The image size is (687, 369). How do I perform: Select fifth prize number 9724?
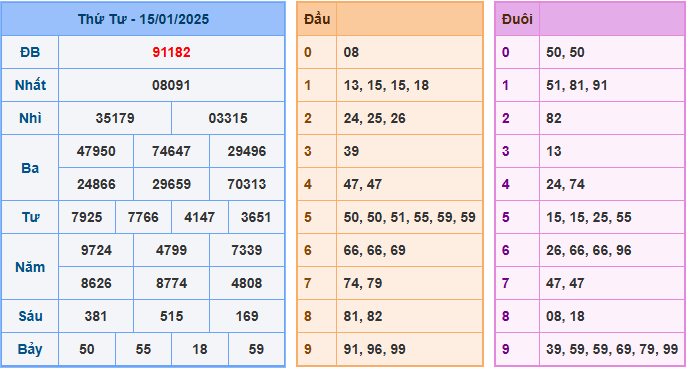click(x=96, y=250)
